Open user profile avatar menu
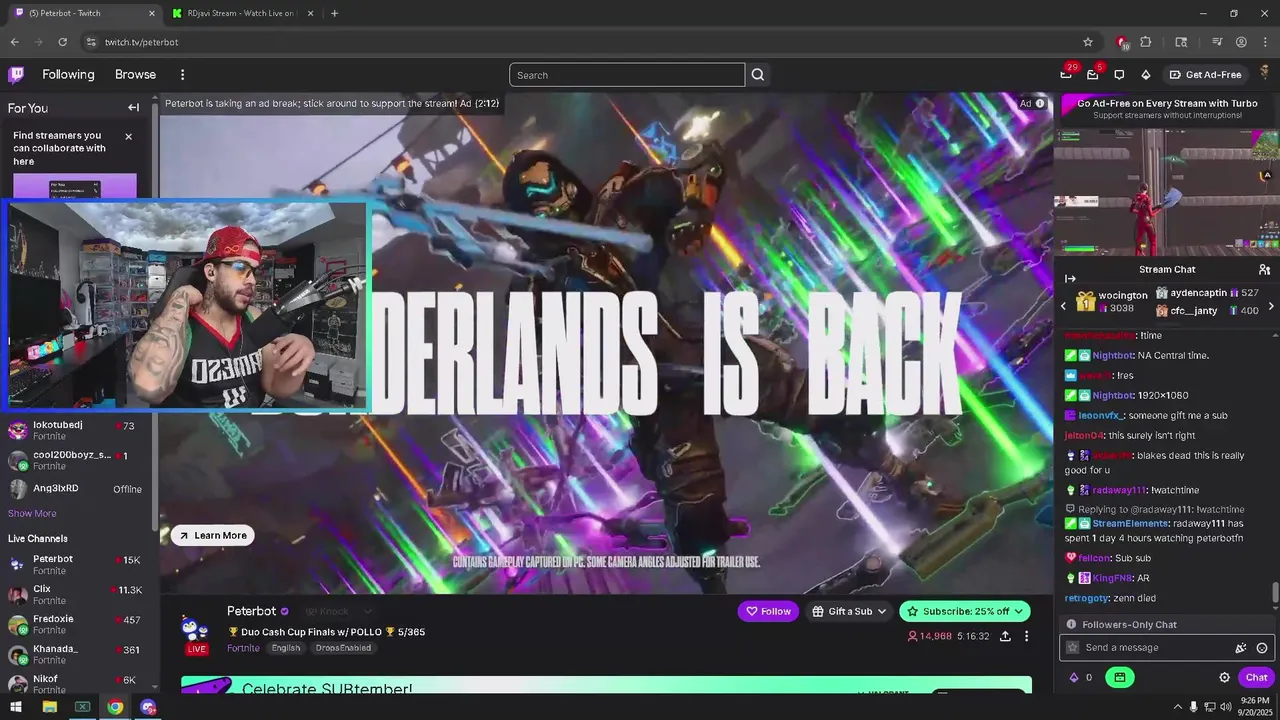The image size is (1280, 720). (1264, 74)
